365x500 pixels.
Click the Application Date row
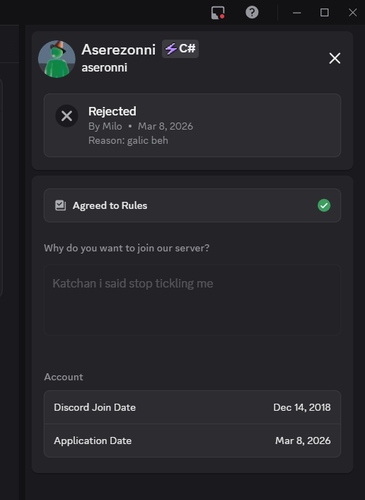192,441
